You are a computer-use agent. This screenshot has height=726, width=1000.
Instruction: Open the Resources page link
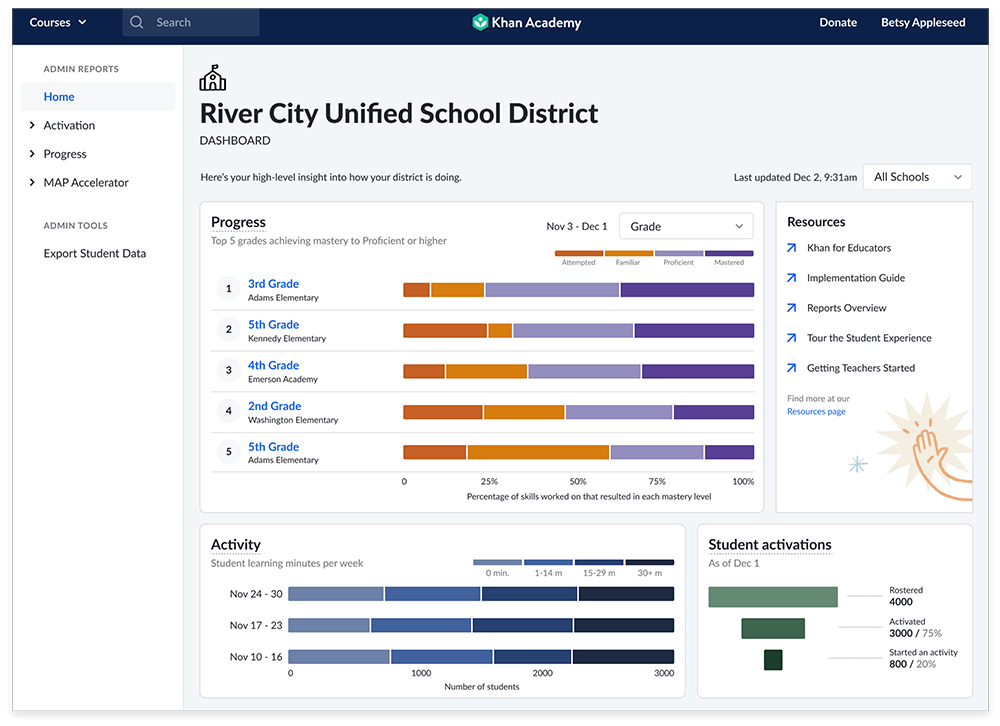coord(816,412)
